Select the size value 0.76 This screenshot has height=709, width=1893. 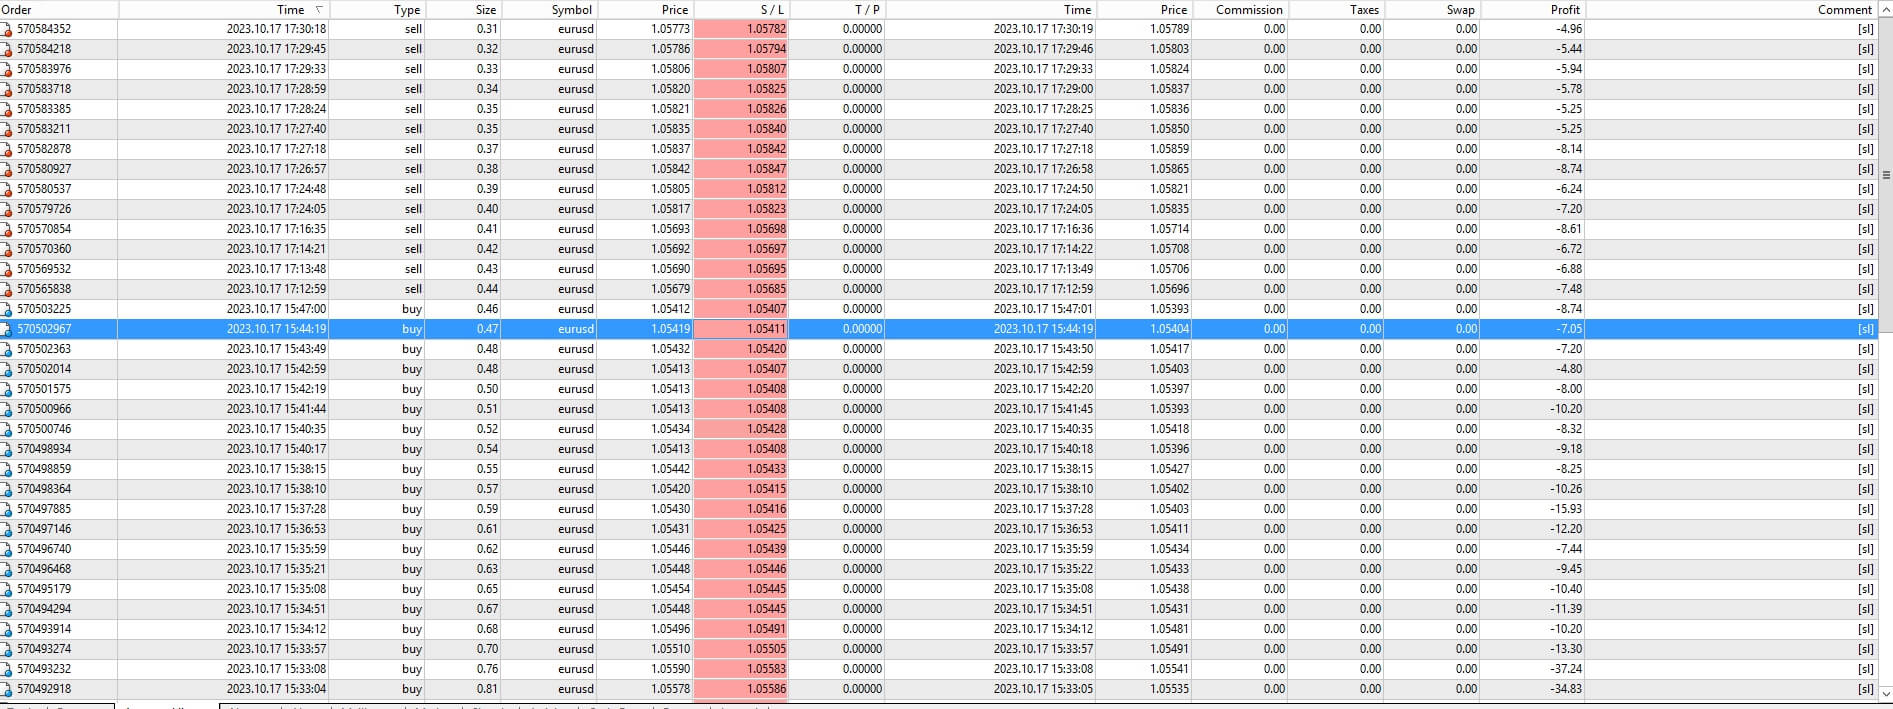click(487, 669)
